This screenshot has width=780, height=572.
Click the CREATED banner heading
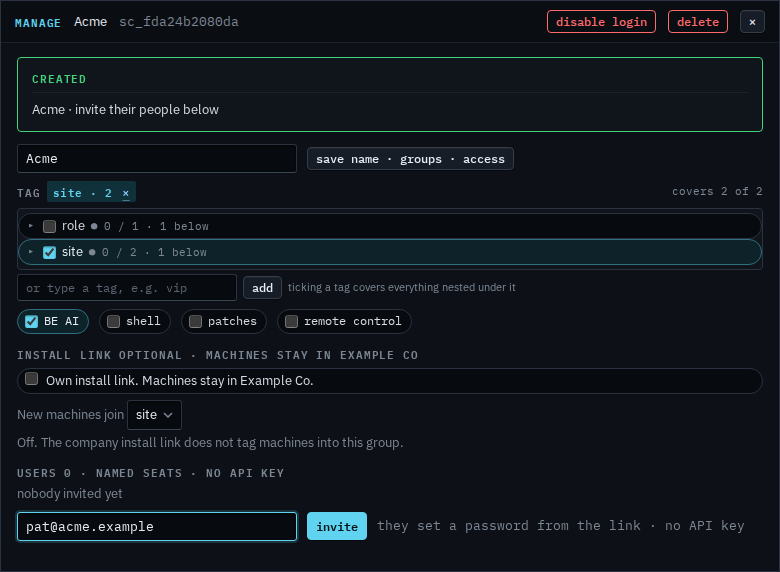(59, 79)
